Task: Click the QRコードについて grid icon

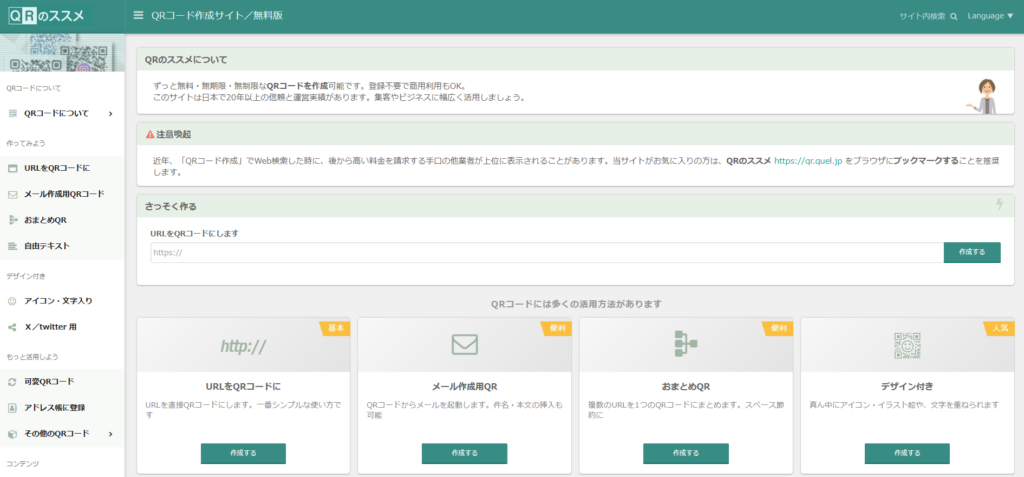Action: click(12, 114)
